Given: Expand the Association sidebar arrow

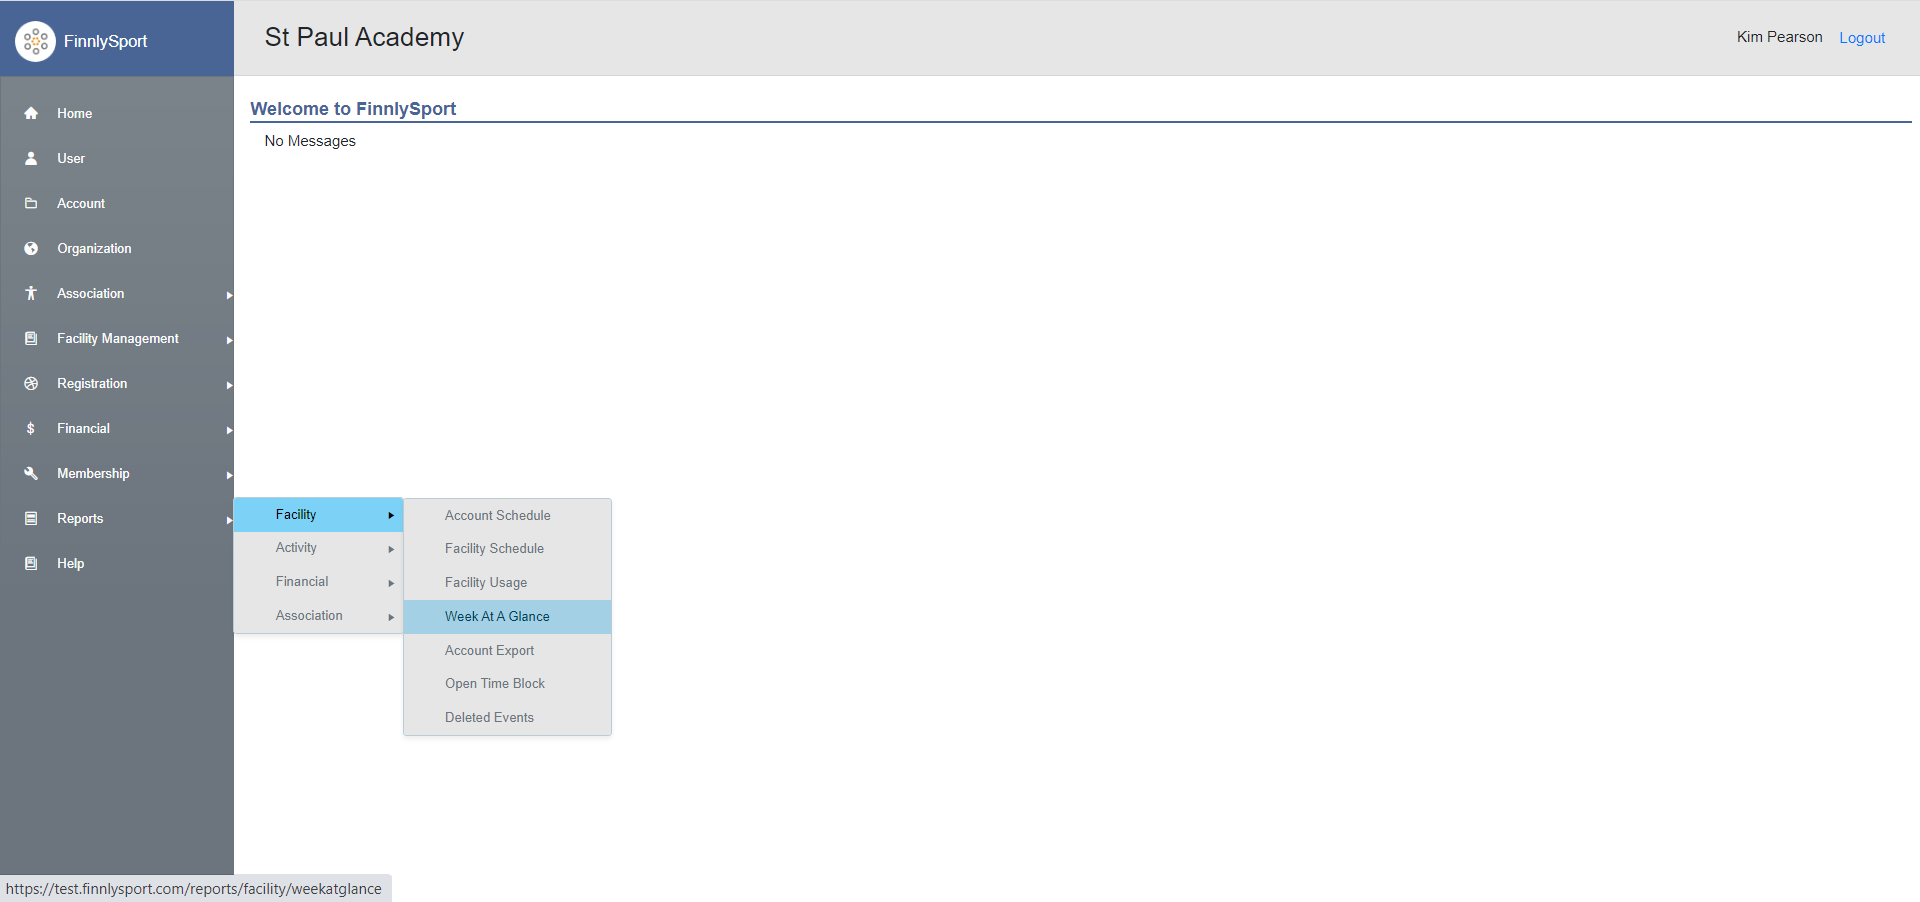Looking at the screenshot, I should pyautogui.click(x=229, y=295).
